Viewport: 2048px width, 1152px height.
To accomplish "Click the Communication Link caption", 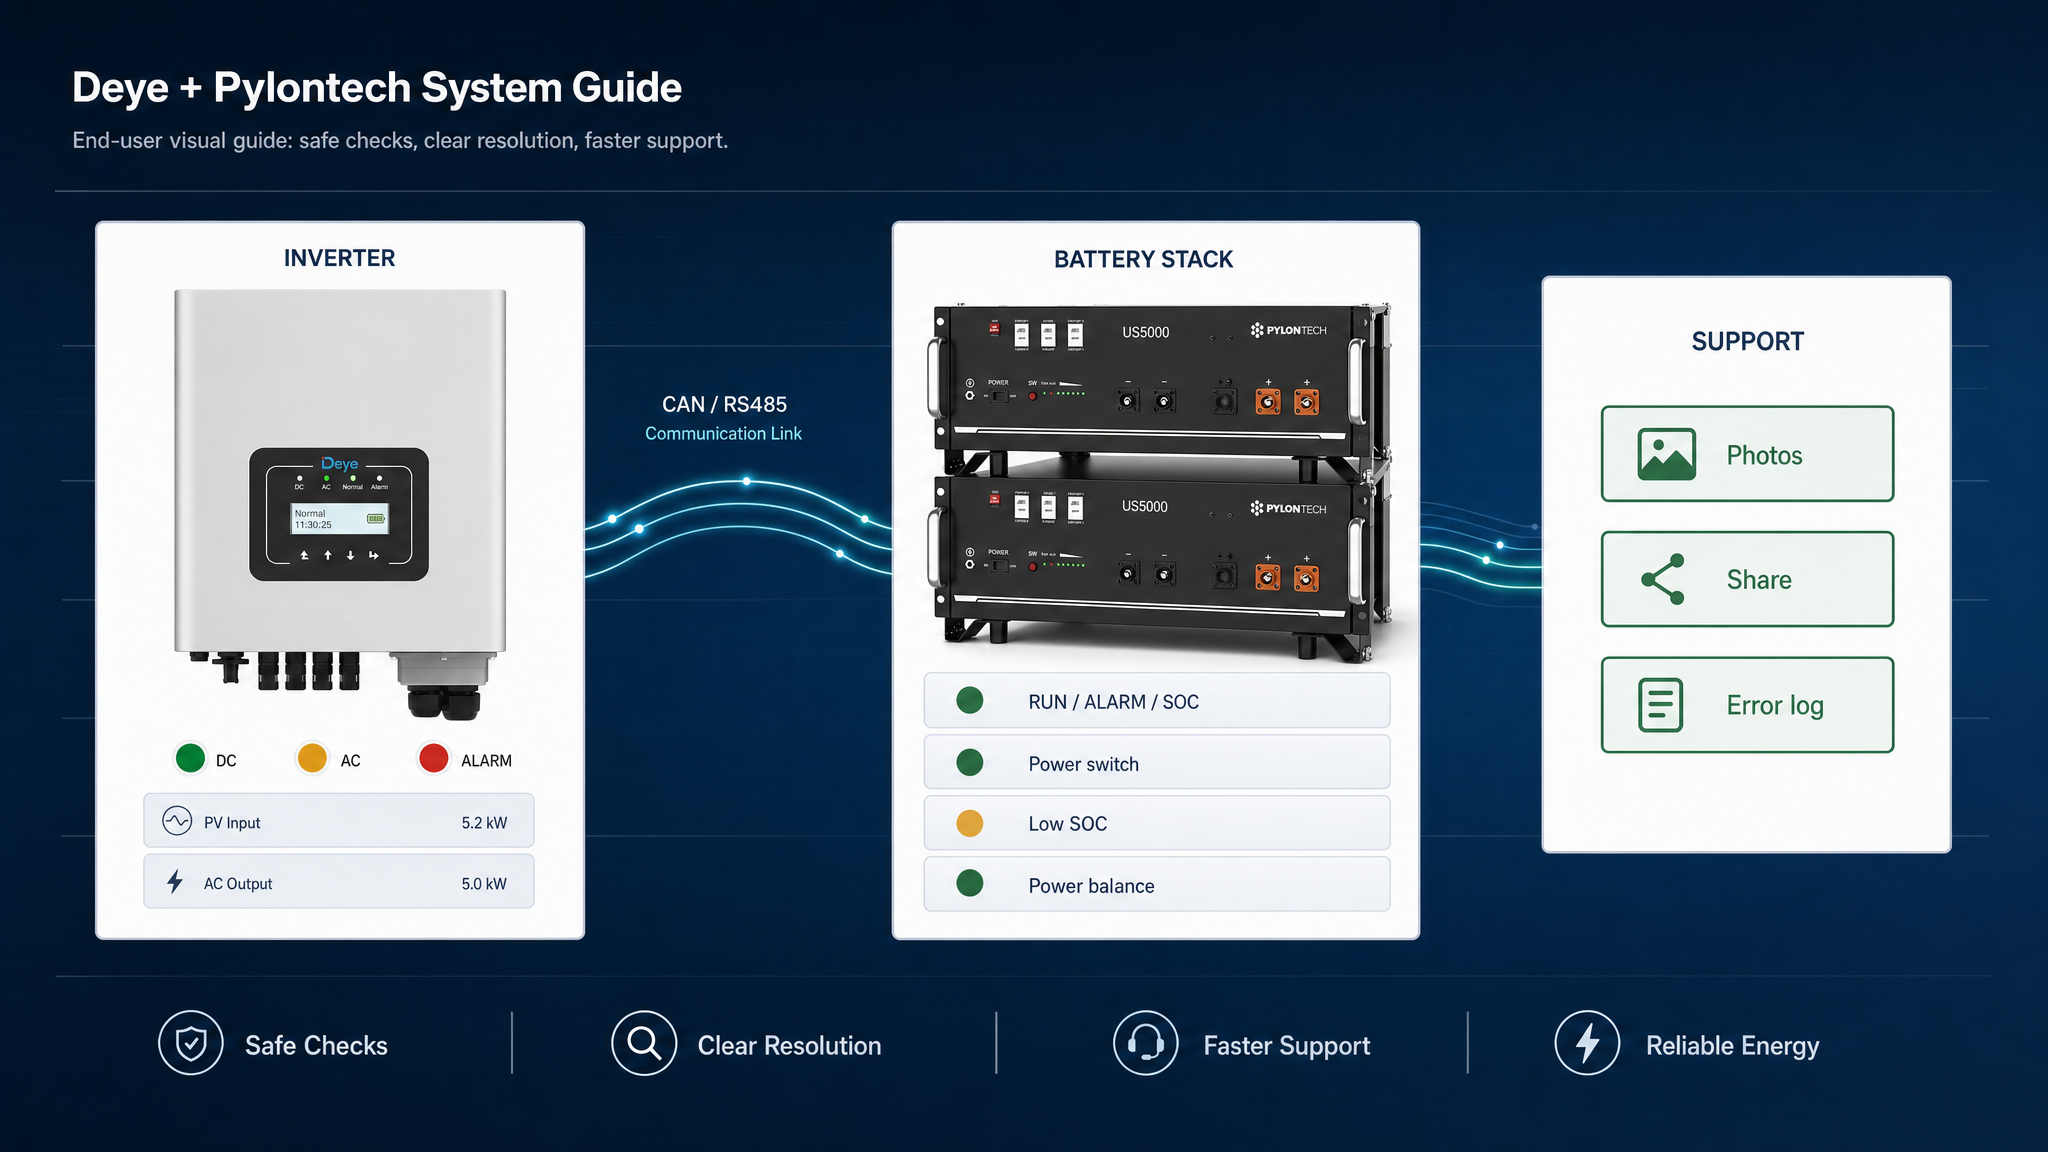I will point(723,433).
